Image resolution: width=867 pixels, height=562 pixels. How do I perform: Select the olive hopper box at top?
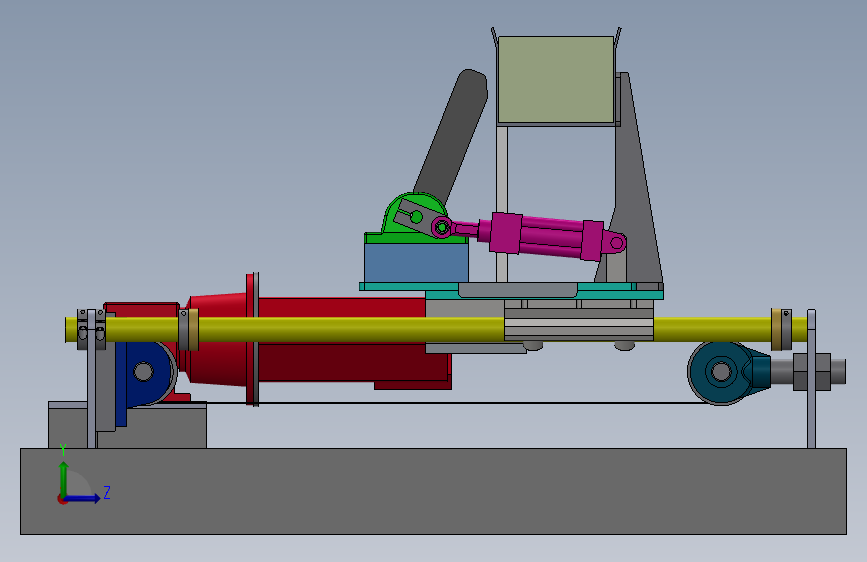click(x=556, y=80)
